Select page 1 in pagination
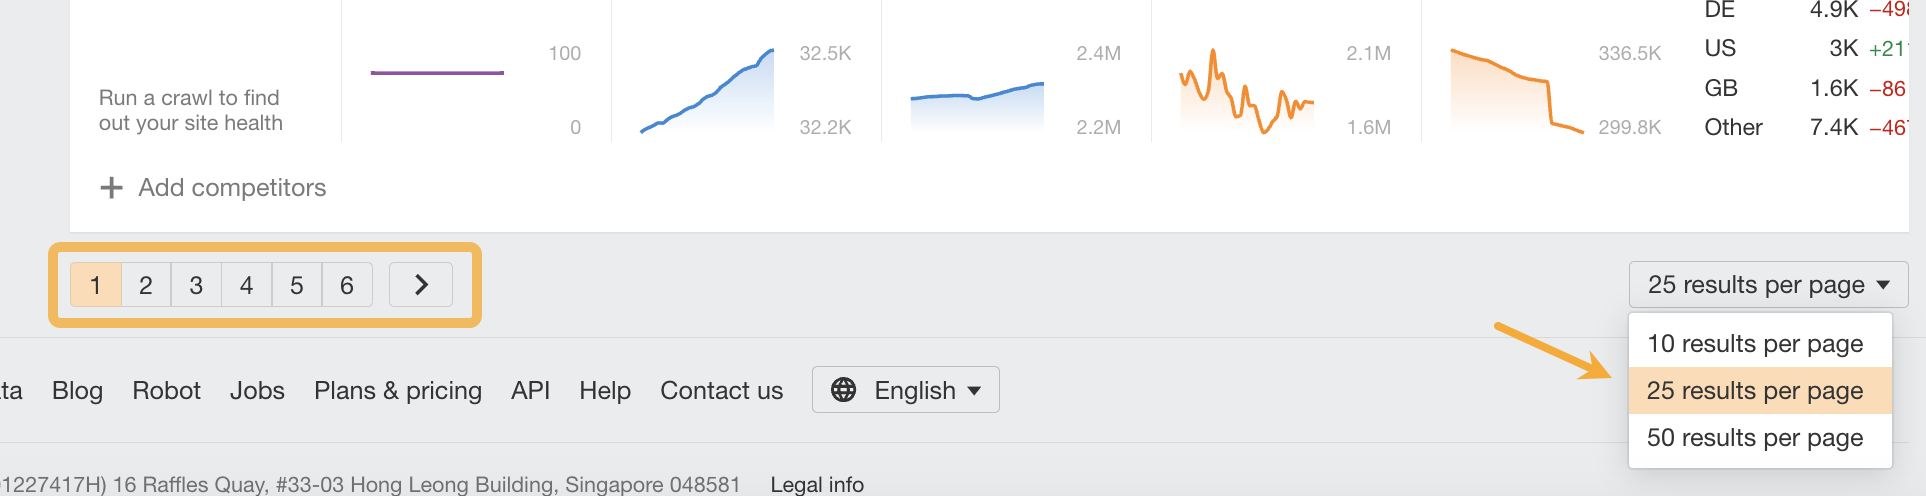Viewport: 1926px width, 496px height. tap(96, 285)
